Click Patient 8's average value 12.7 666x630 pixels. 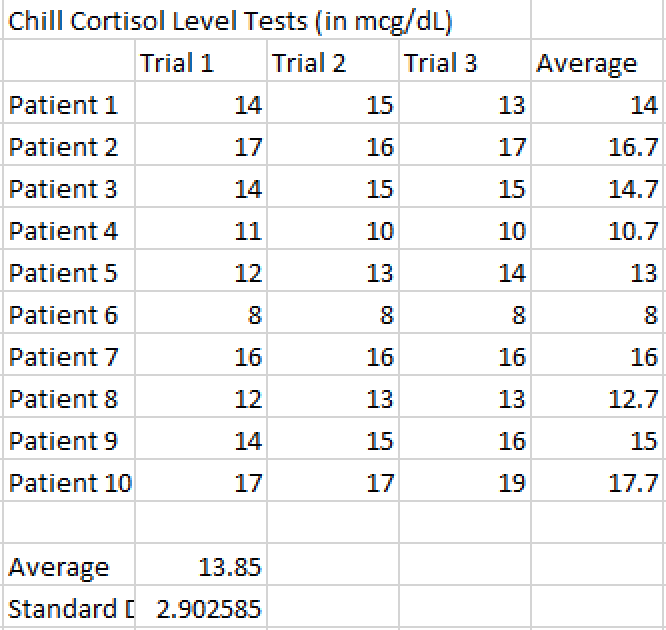[x=598, y=399]
